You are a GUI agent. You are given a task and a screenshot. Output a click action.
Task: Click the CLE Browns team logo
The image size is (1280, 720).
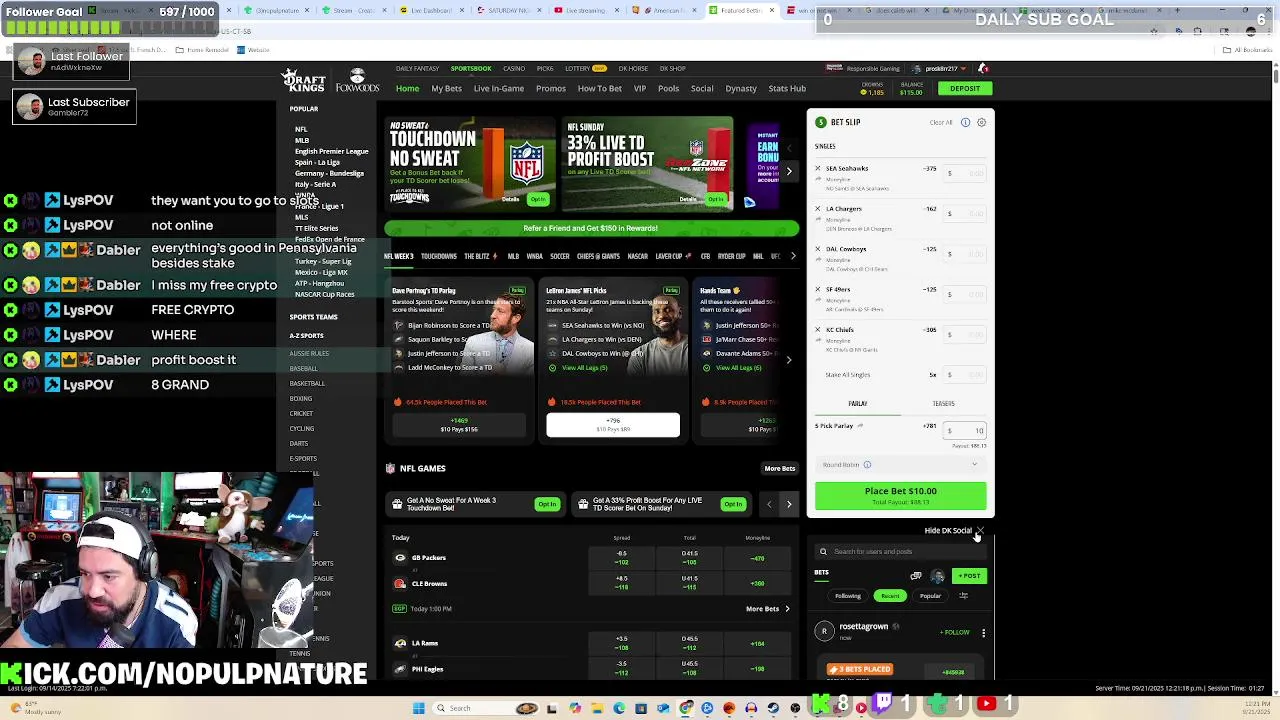click(x=400, y=583)
